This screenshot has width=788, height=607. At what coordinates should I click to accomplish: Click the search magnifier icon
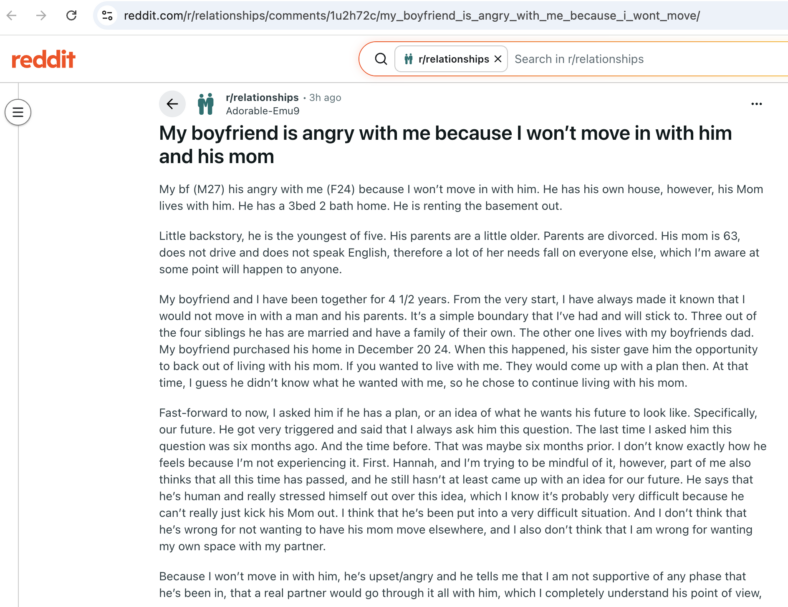click(x=381, y=59)
